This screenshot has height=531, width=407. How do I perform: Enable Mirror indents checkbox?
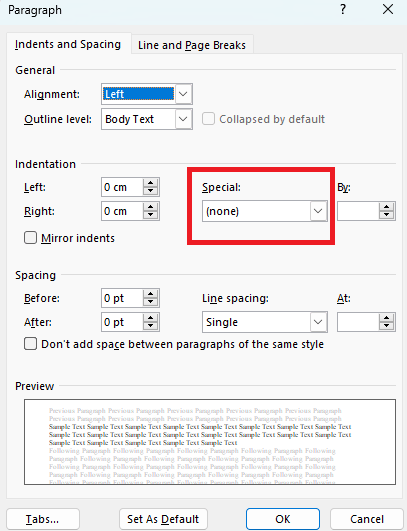coord(30,238)
